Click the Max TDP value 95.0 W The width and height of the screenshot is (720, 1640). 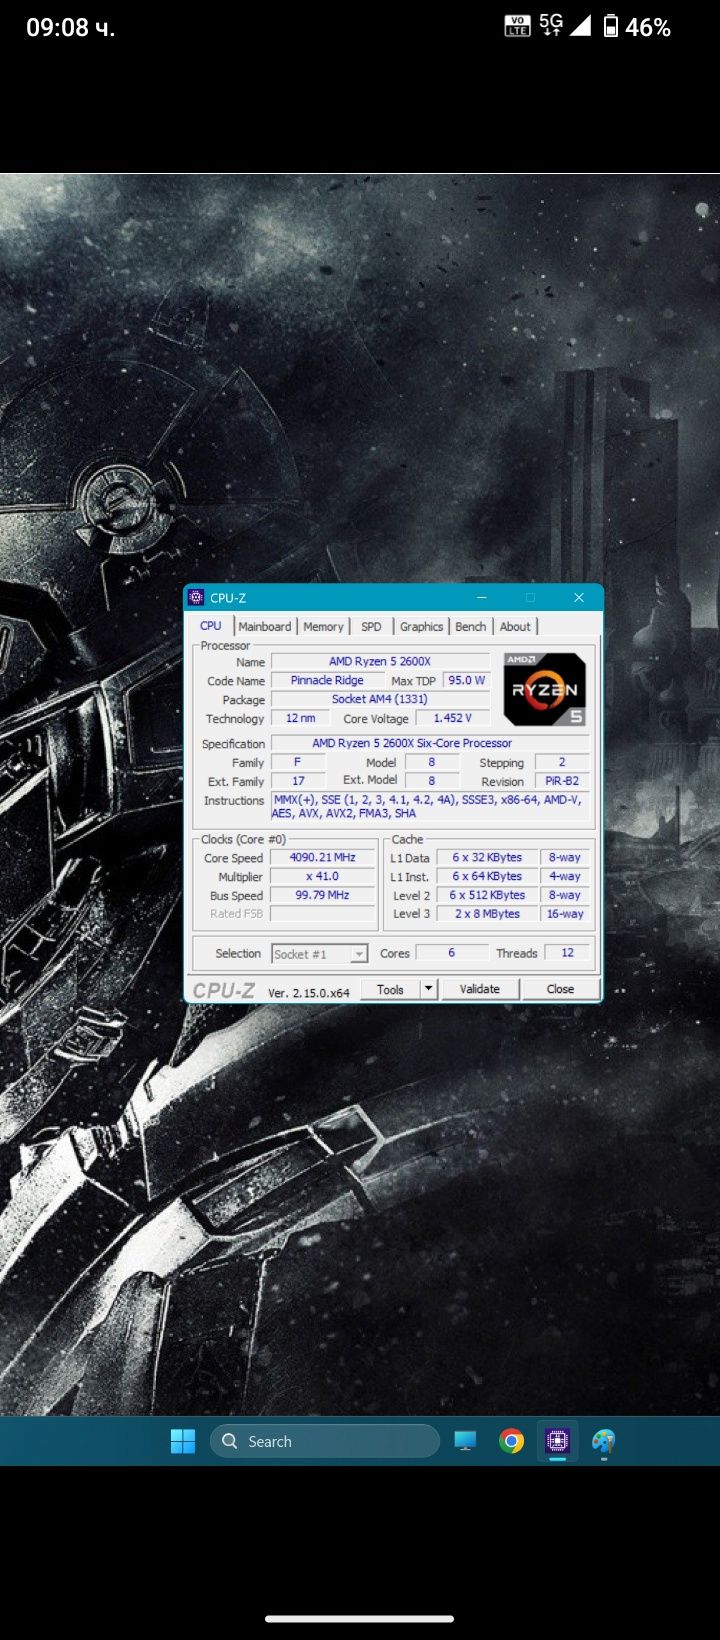[466, 680]
